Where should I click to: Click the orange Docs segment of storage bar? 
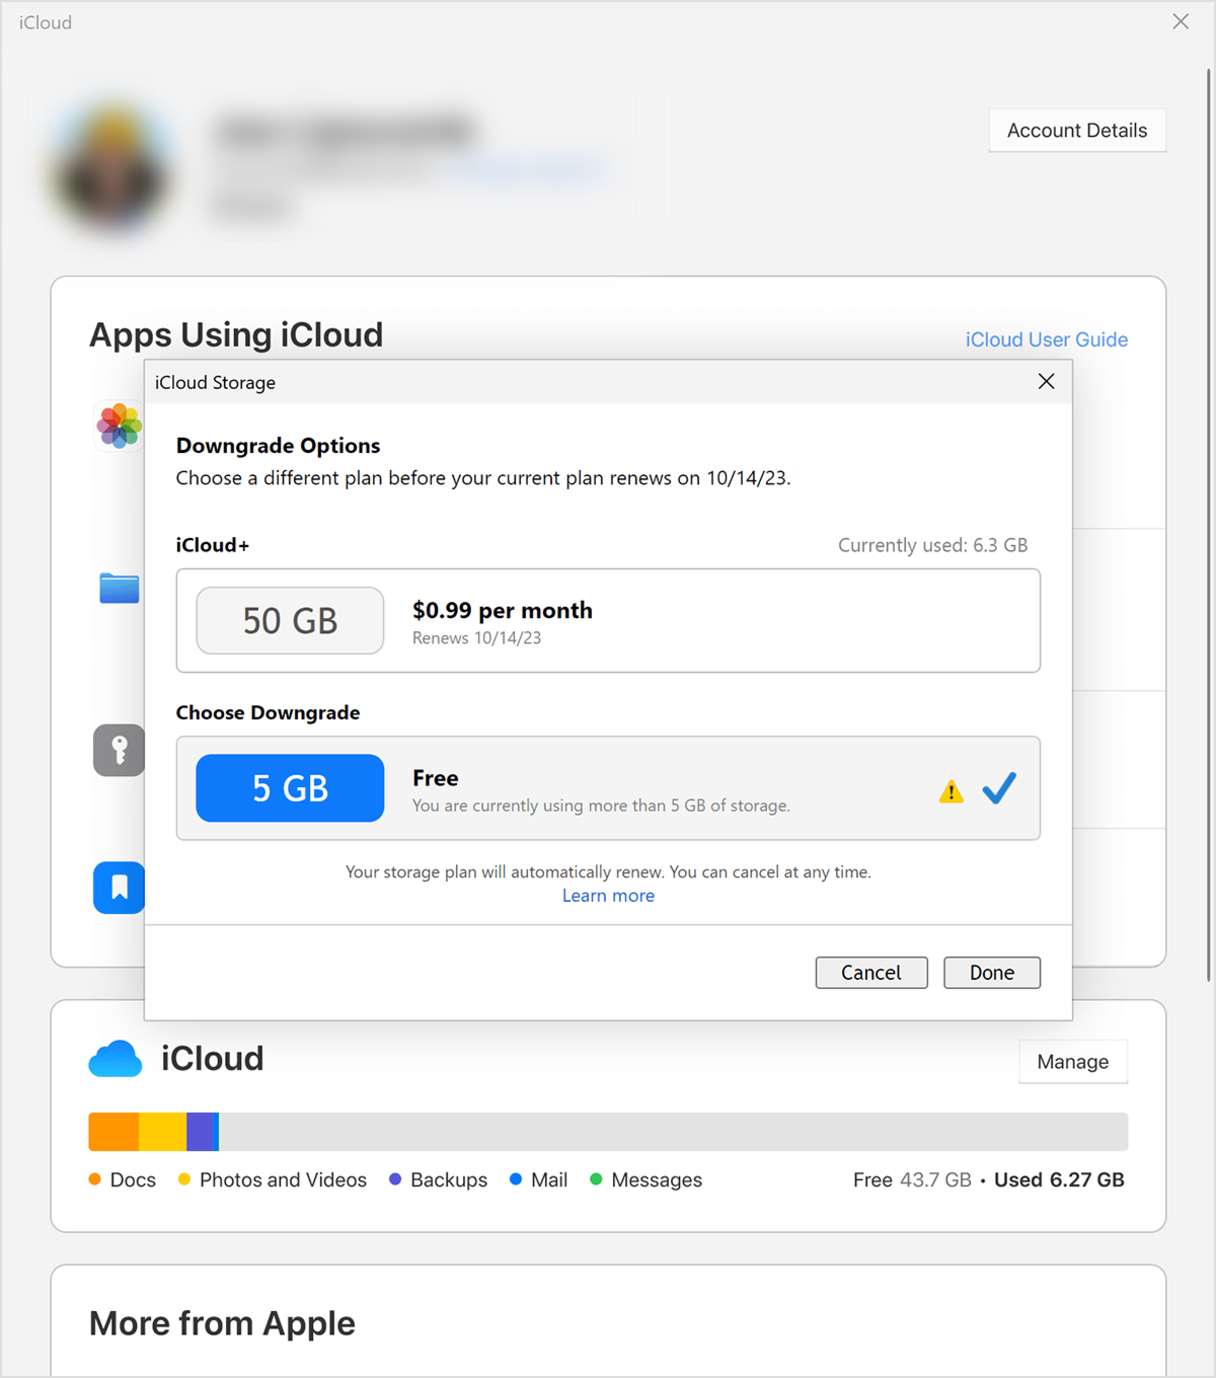(113, 1131)
